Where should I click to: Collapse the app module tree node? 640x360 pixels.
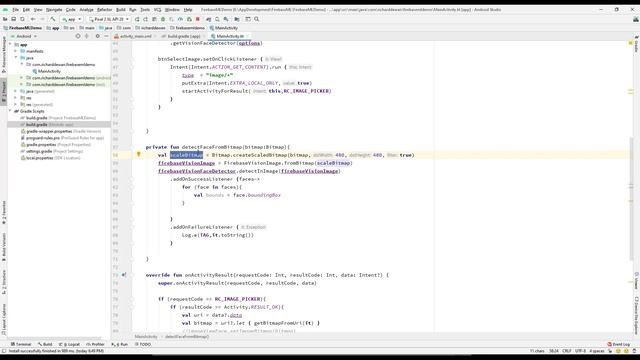click(11, 44)
